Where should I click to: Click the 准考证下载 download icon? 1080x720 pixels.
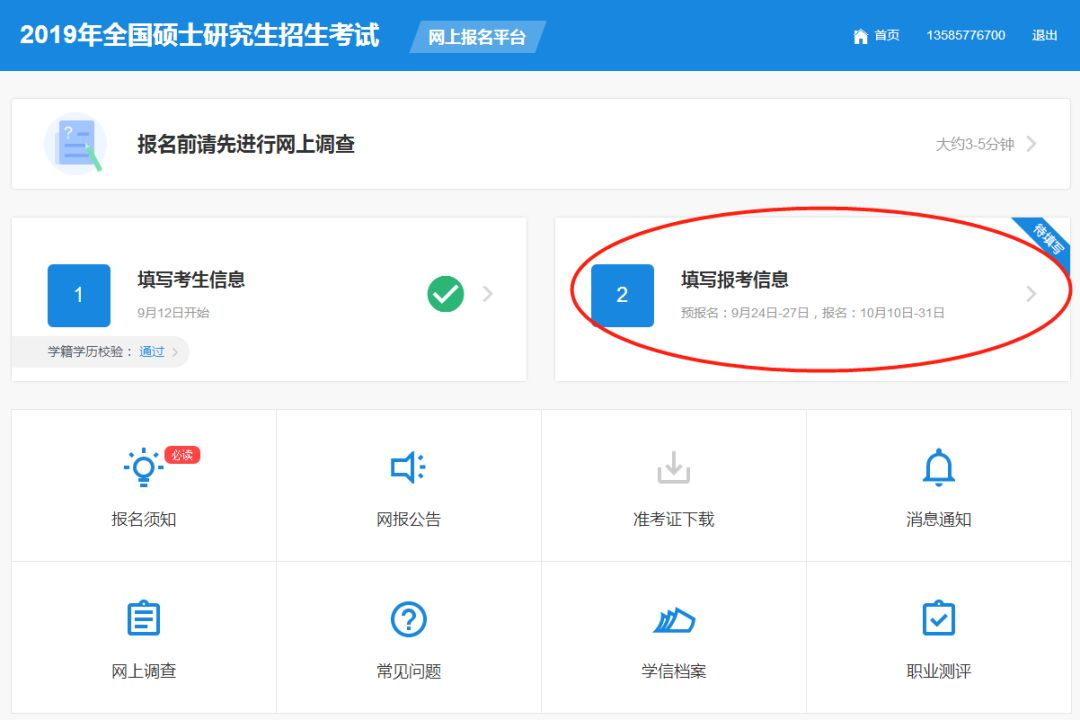click(x=673, y=468)
